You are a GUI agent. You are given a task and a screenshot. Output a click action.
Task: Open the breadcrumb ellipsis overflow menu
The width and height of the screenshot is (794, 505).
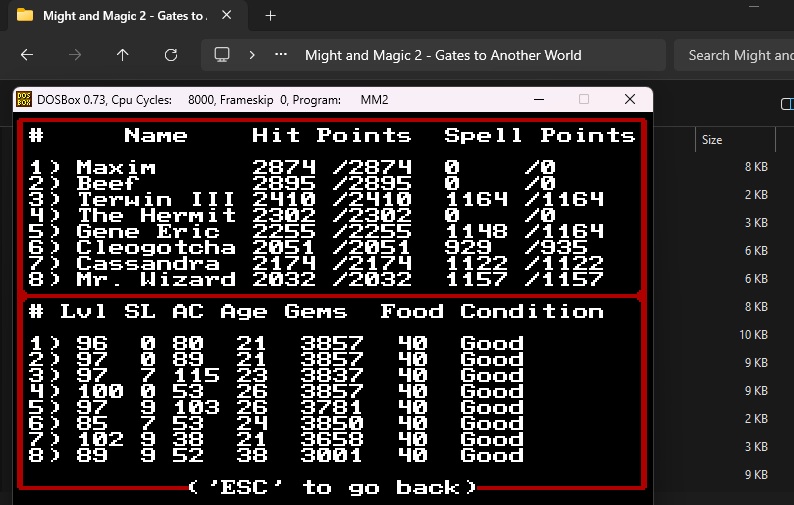[x=281, y=54]
